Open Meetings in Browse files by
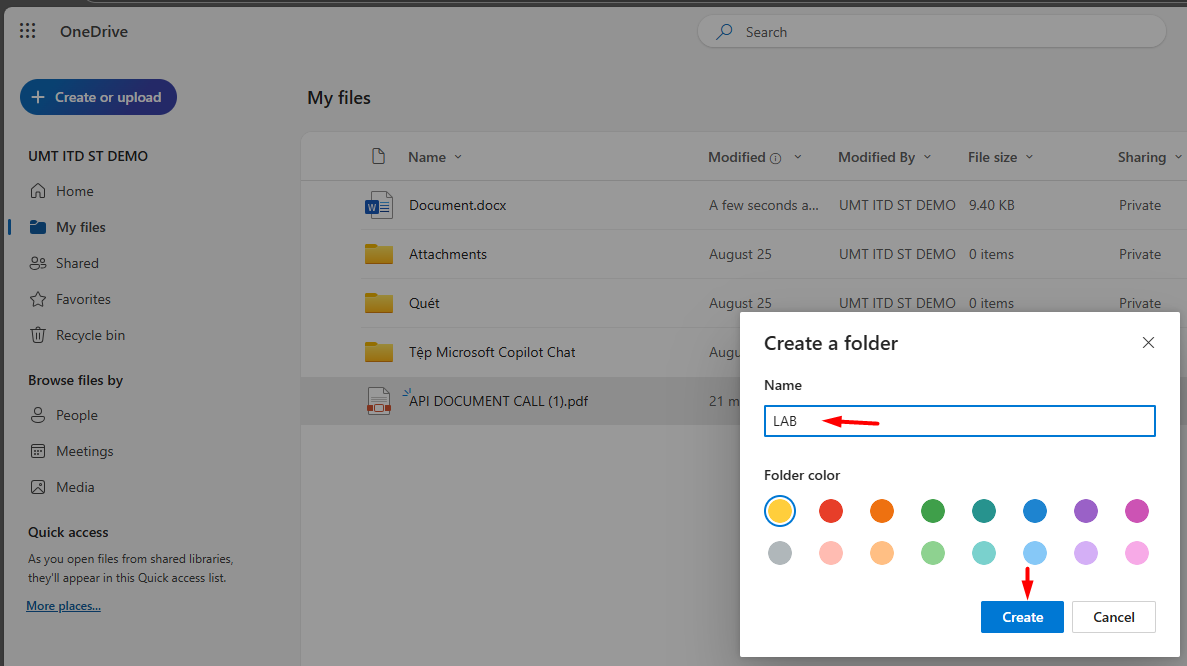The image size is (1187, 666). coord(84,451)
